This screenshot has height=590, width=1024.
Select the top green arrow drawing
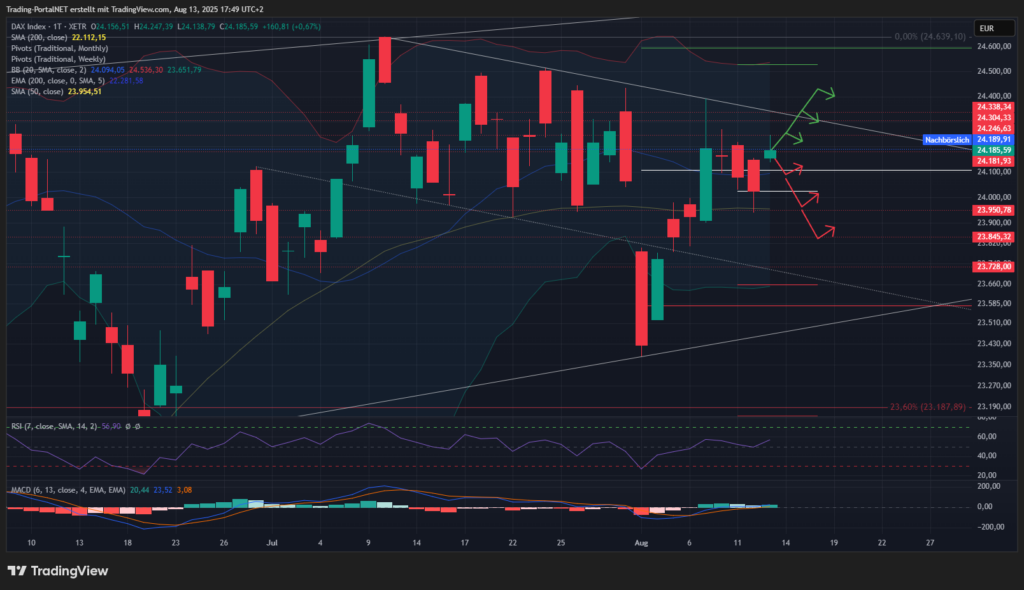coord(820,94)
